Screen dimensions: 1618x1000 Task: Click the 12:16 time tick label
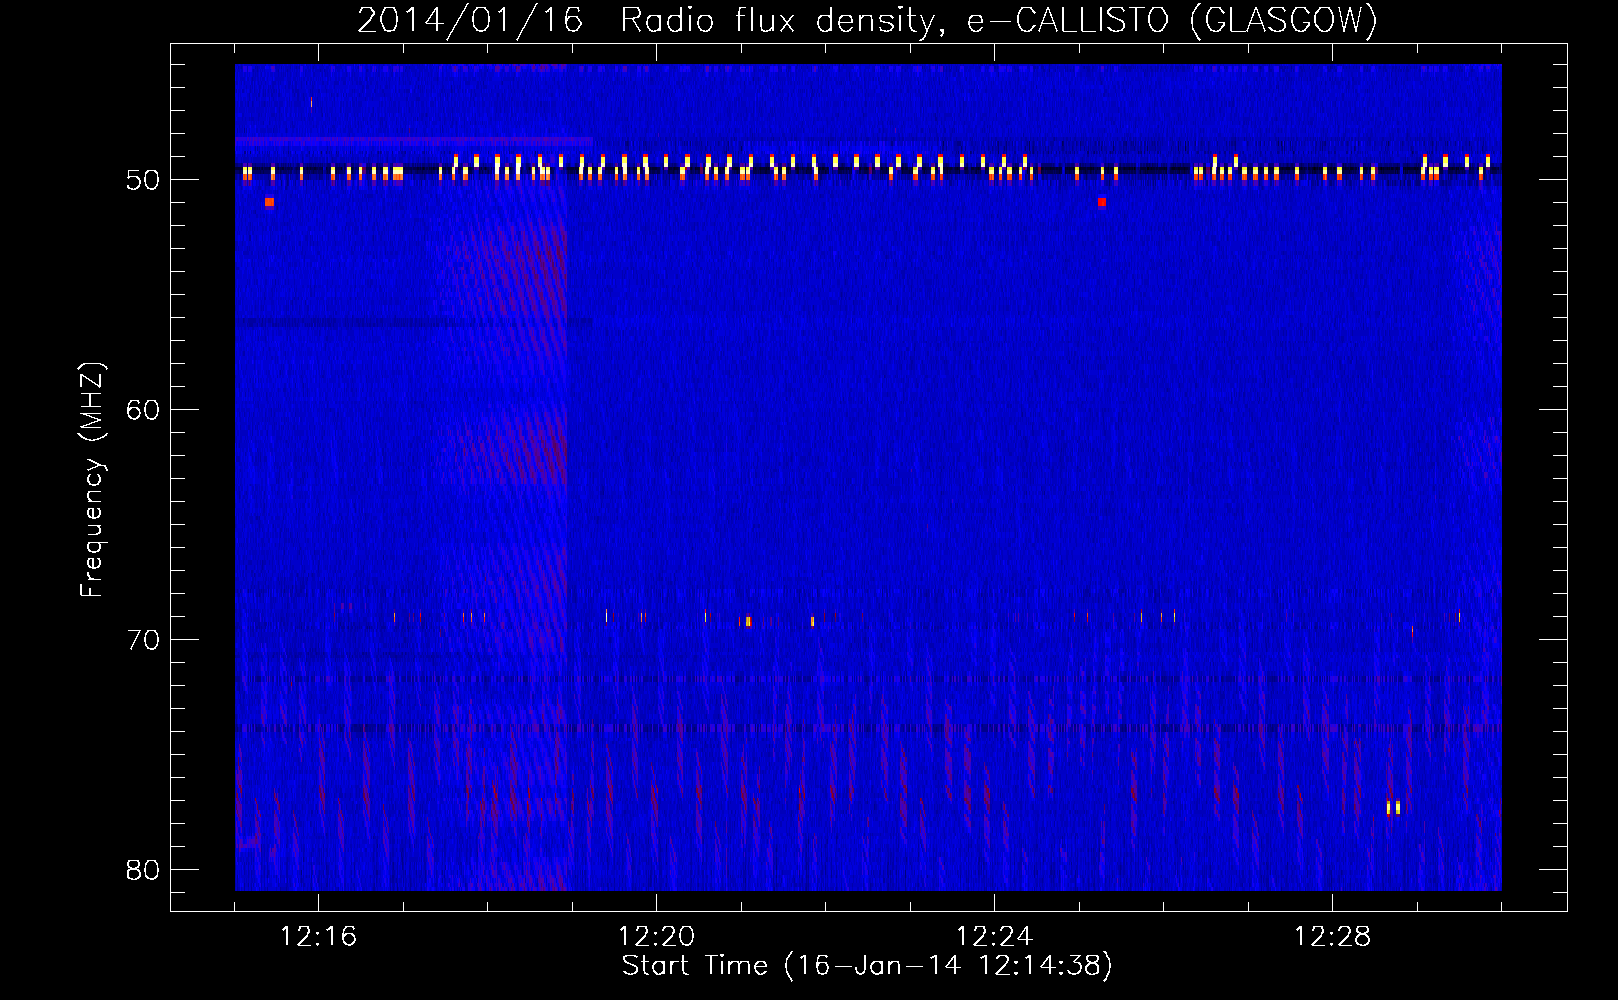(x=318, y=937)
